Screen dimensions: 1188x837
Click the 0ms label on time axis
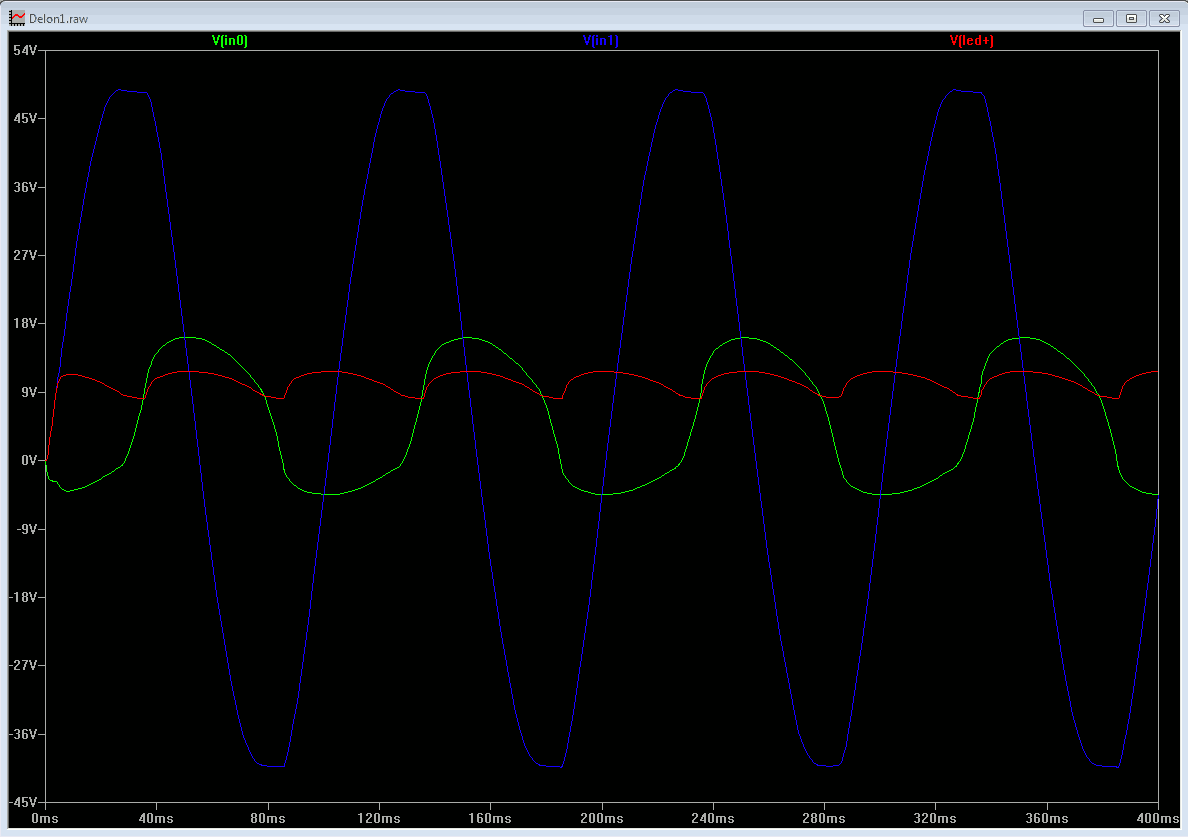tap(45, 818)
